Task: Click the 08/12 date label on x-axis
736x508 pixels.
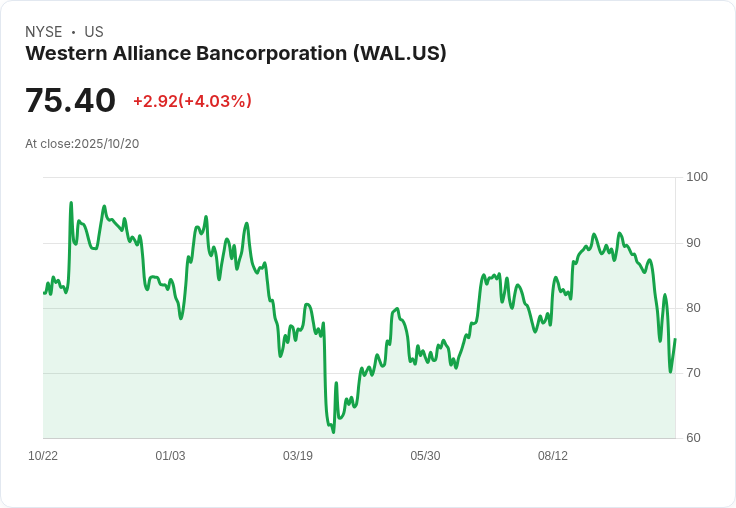Action: 552,455
